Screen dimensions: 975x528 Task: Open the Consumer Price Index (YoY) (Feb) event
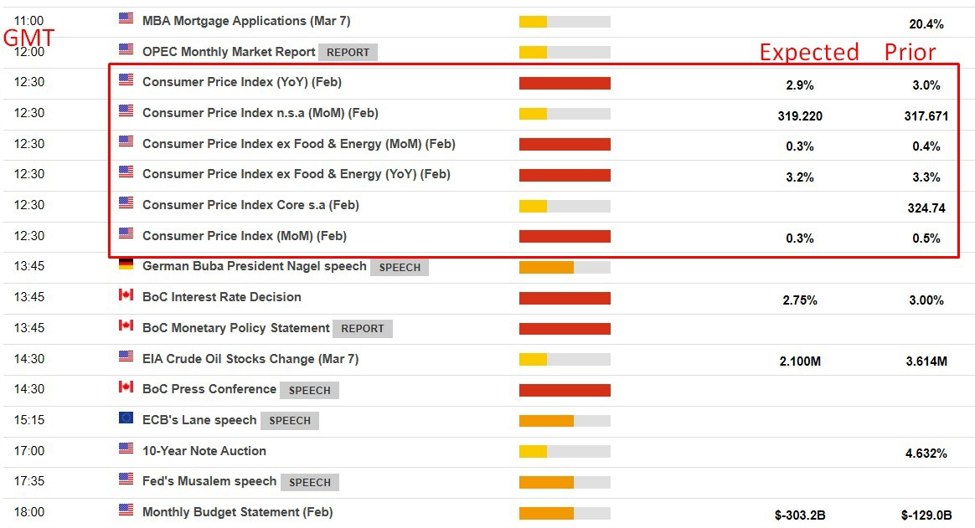pos(242,82)
